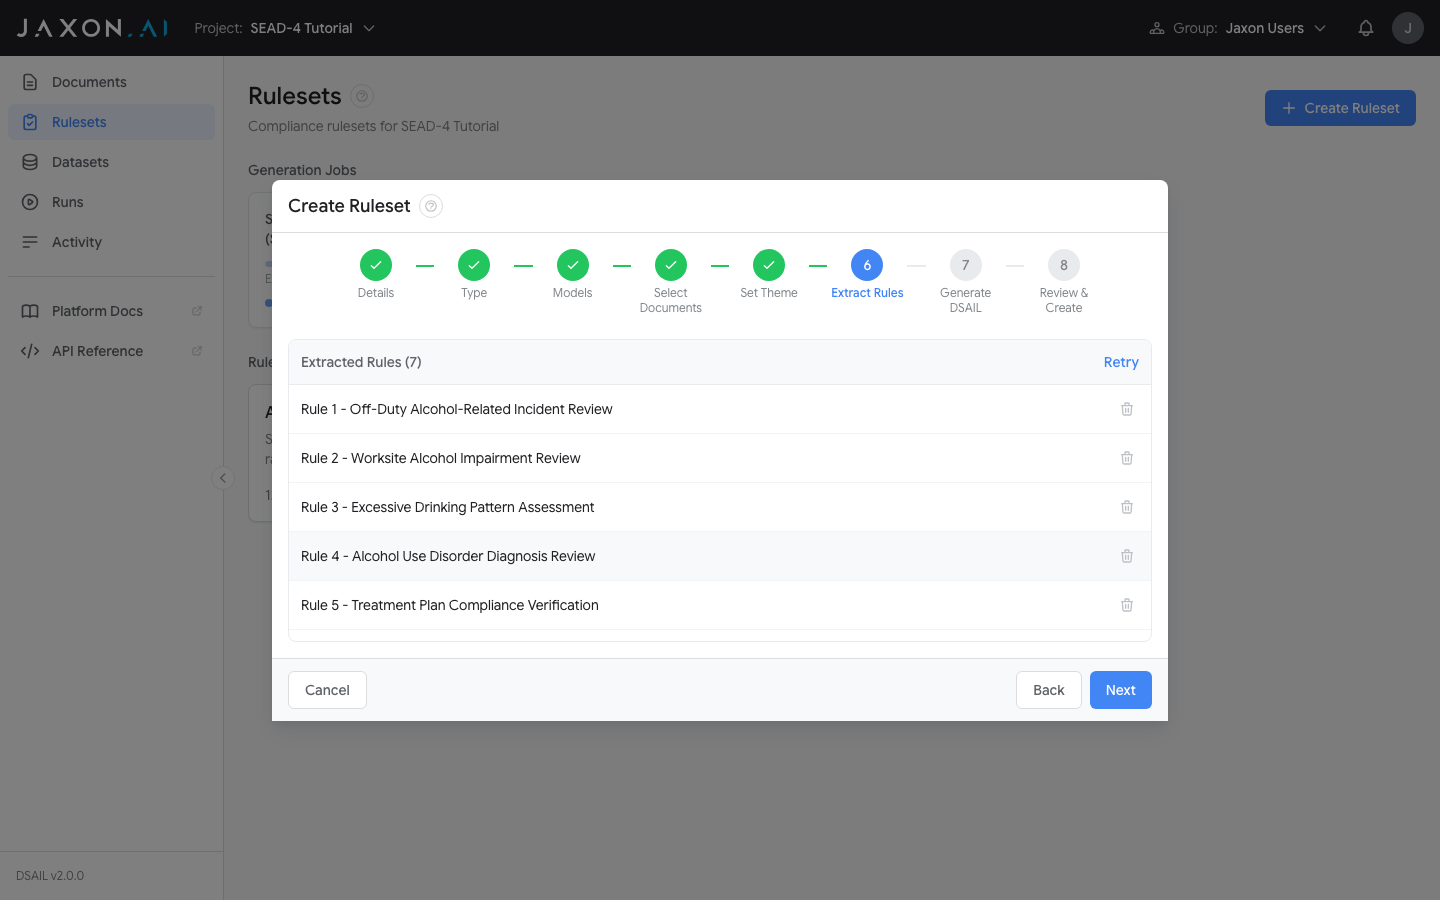The width and height of the screenshot is (1440, 900).
Task: Open the Documents section icon in sidebar
Action: point(32,81)
